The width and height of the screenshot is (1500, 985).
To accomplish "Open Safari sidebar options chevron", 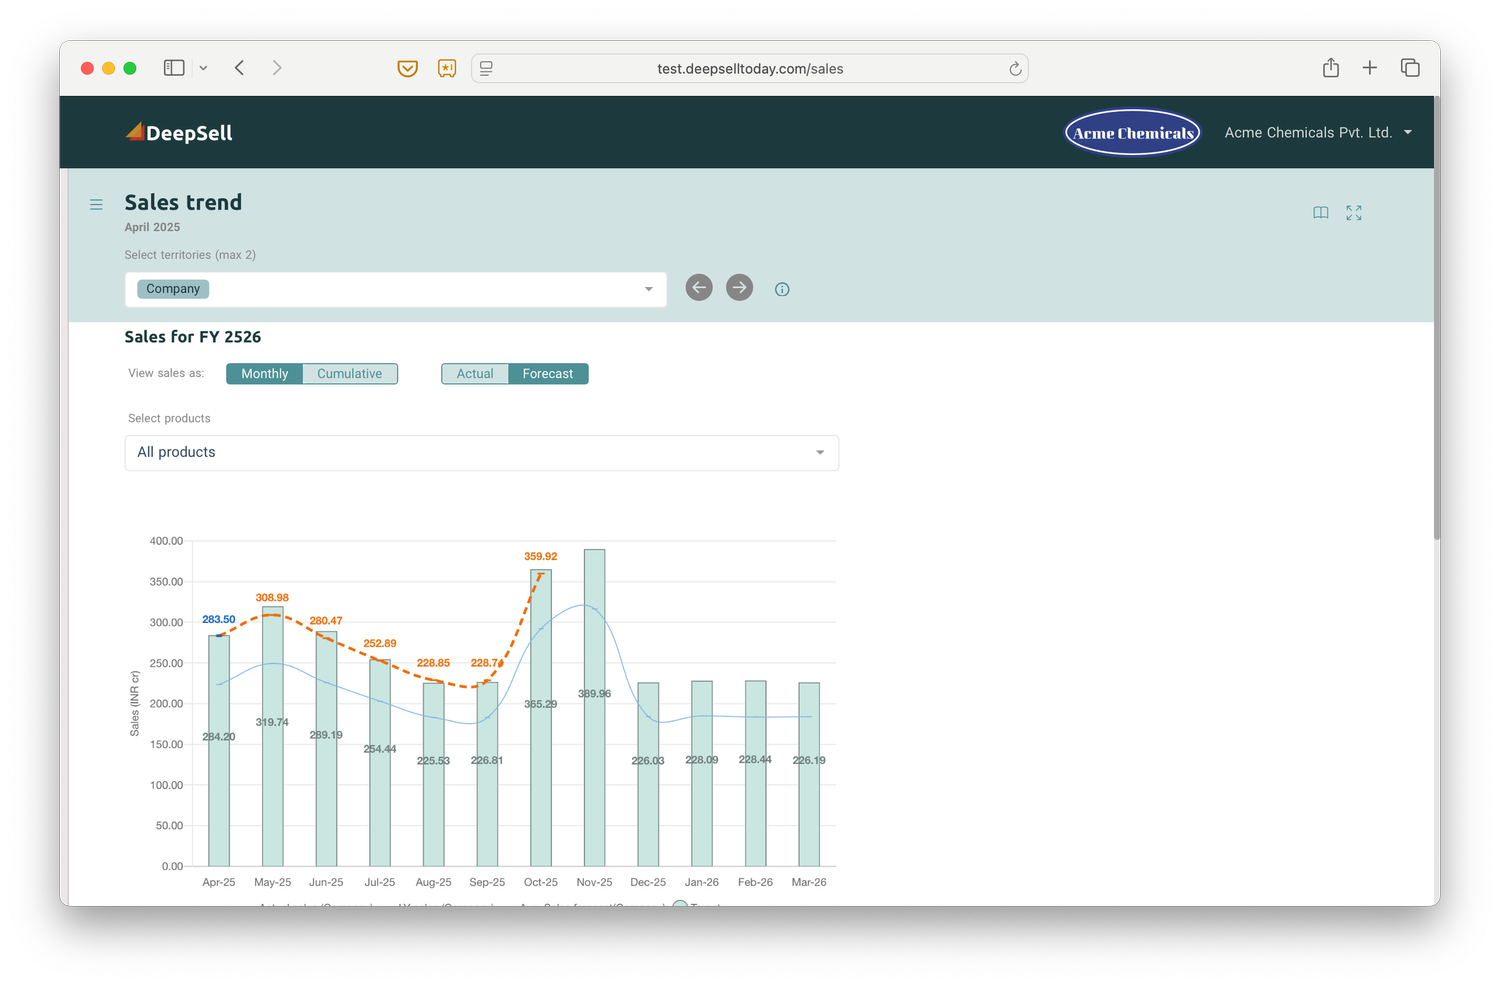I will 203,68.
